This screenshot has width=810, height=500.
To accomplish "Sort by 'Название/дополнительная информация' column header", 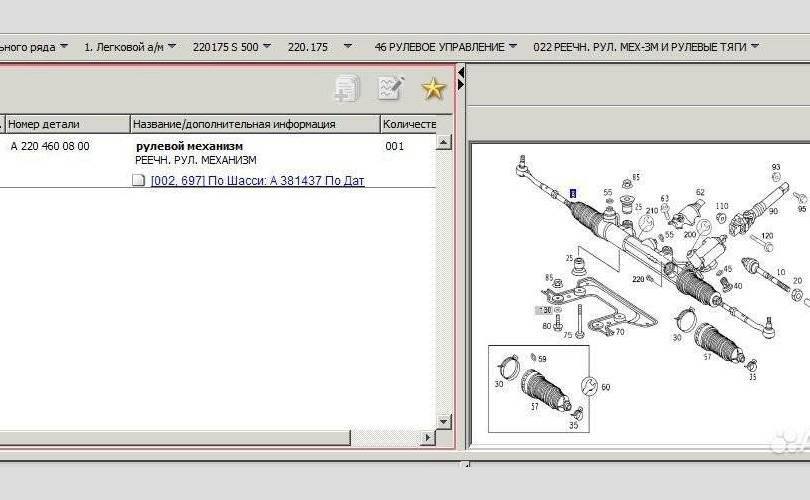I will (254, 124).
